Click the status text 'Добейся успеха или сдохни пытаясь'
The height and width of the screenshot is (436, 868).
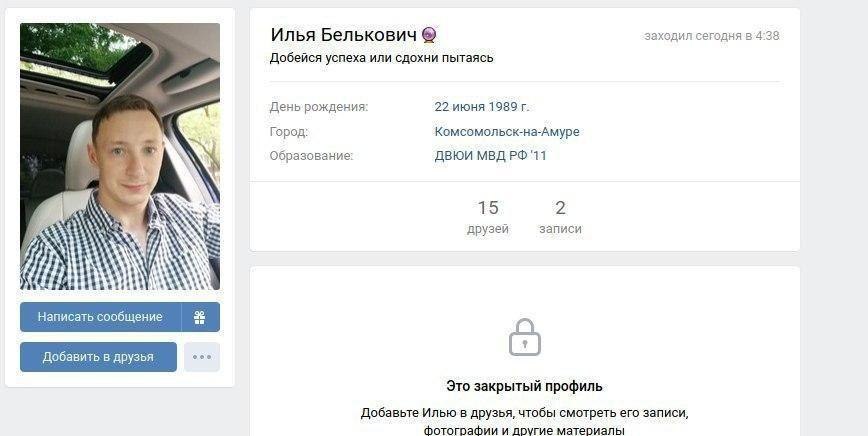click(x=381, y=58)
